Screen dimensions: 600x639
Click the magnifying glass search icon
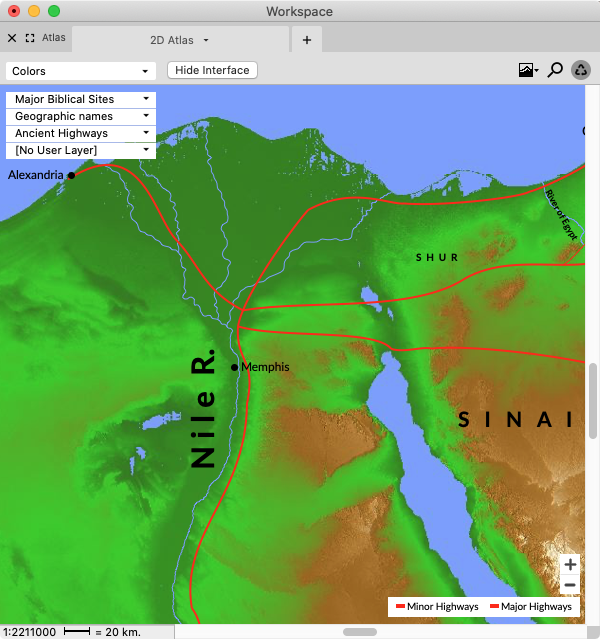(555, 70)
